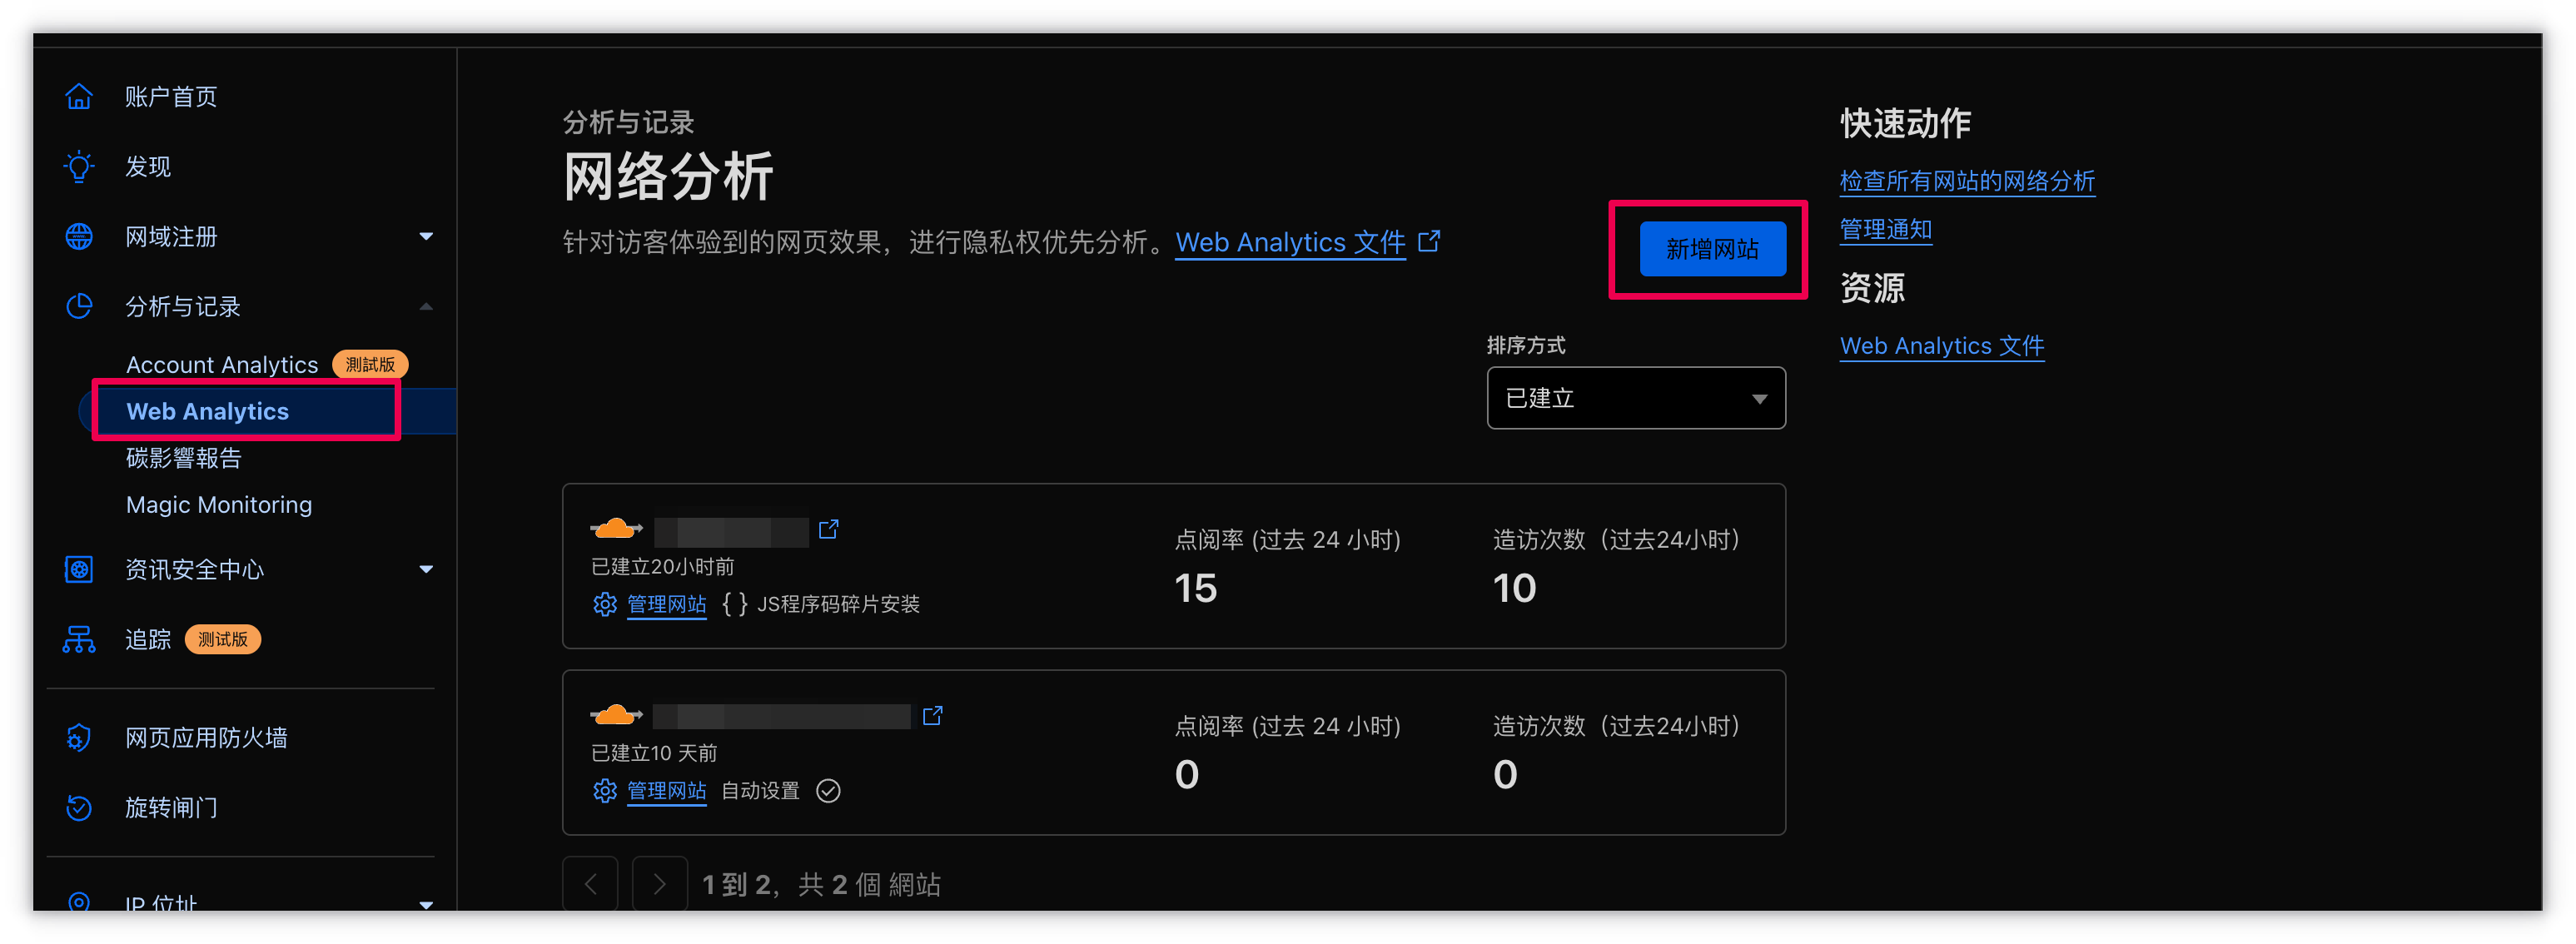Open Web Analytics 文件 link in description

tap(1290, 242)
